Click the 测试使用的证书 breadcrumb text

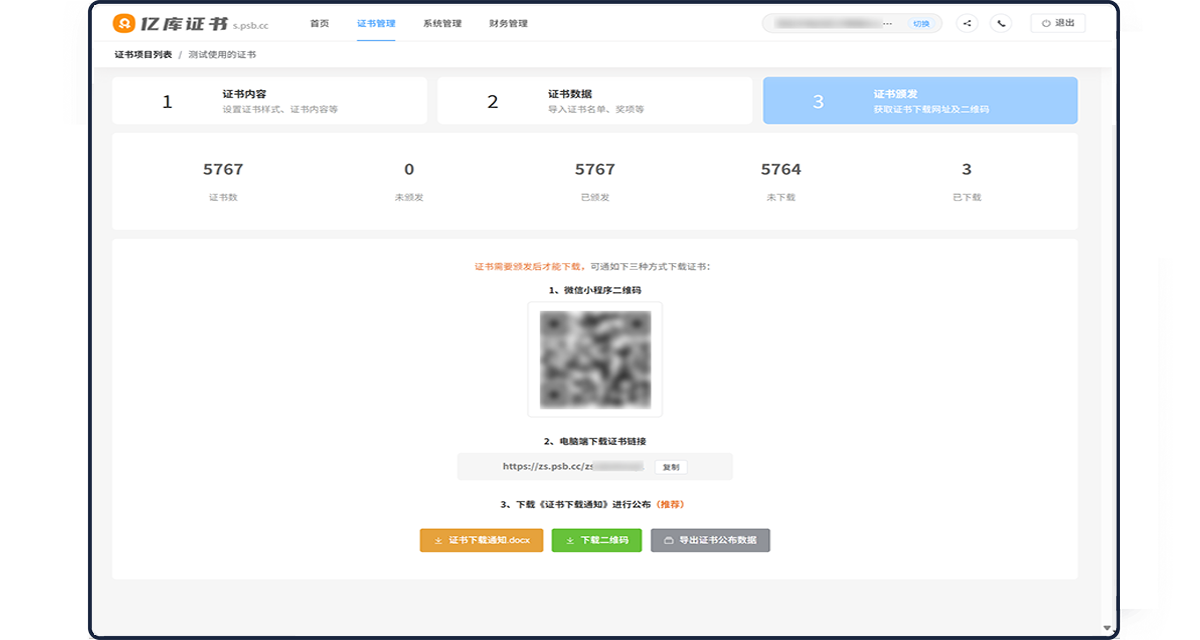tap(222, 54)
